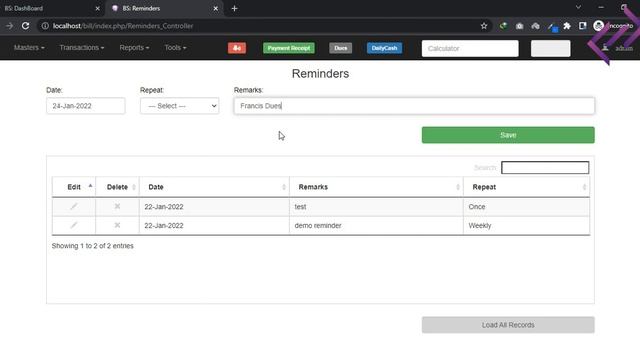The height and width of the screenshot is (360, 640).
Task: Click the table Search box
Action: [545, 167]
